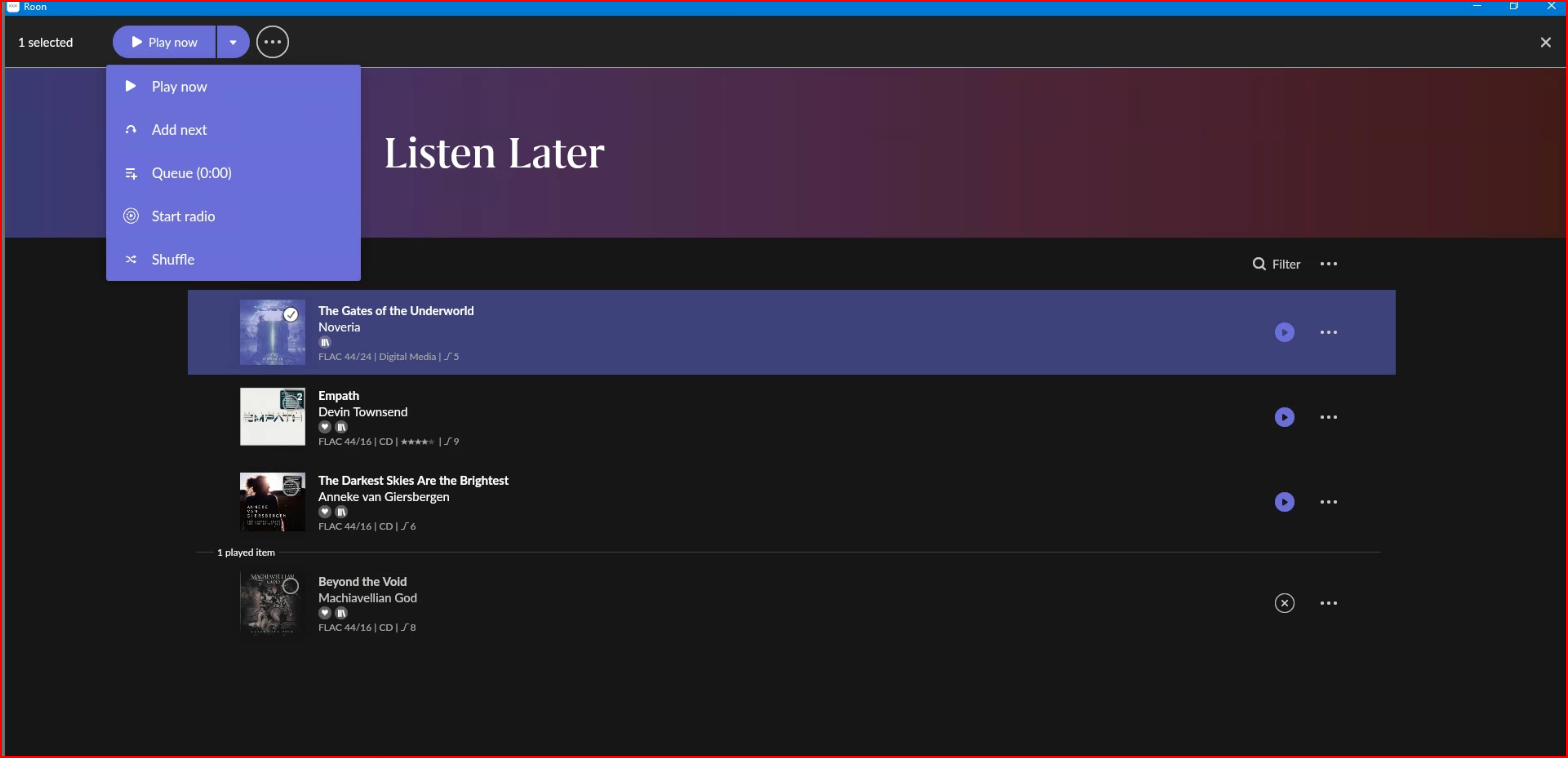
Task: Select Shuffle menu entry
Action: (233, 259)
